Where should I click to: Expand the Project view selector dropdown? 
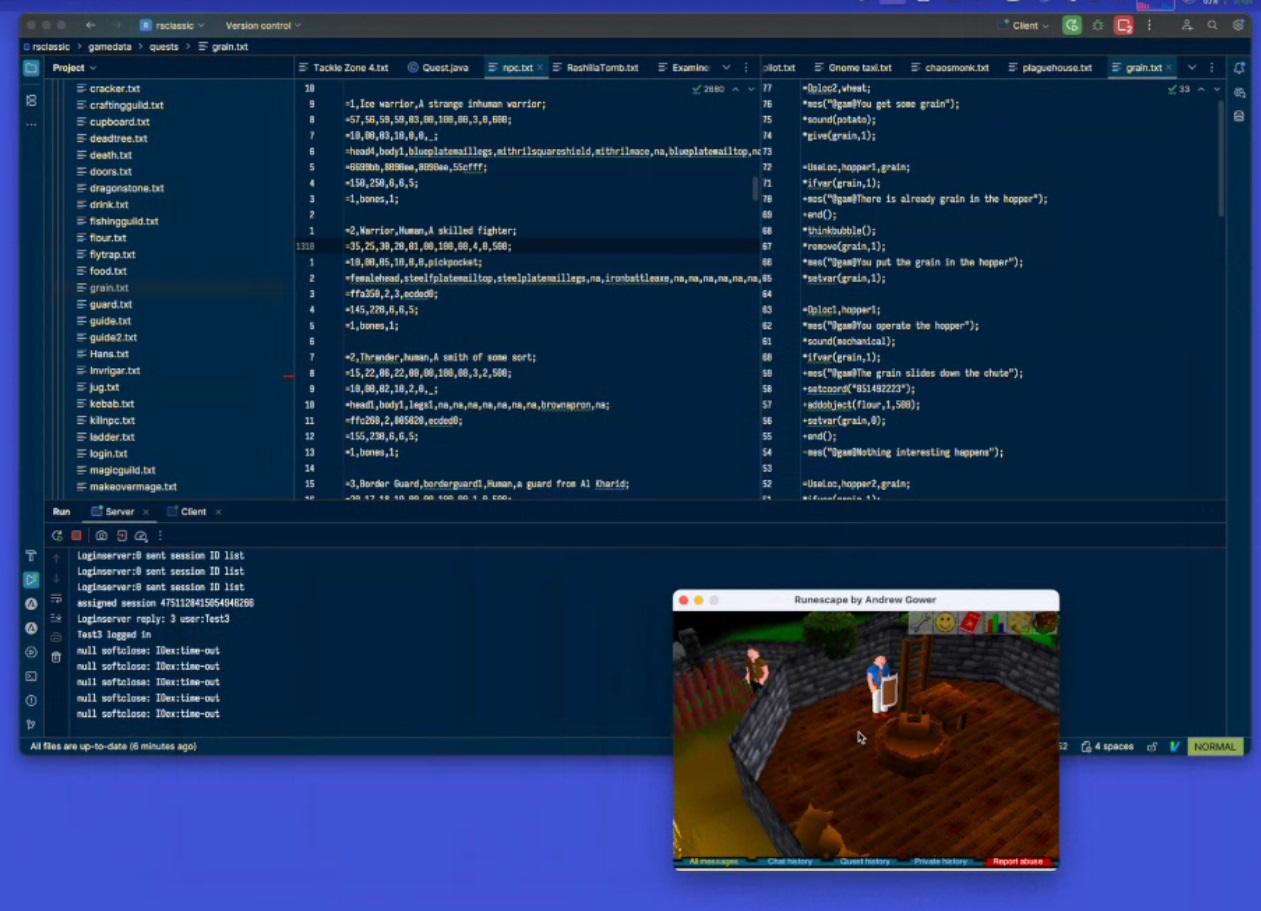[74, 68]
